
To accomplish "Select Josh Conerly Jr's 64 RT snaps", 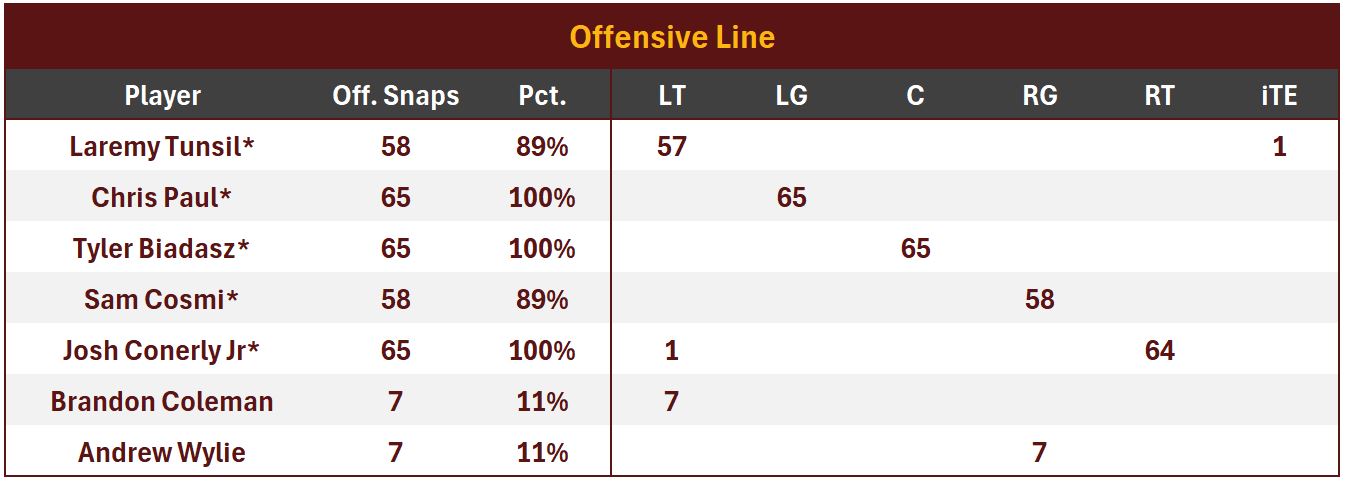I will 1159,351.
